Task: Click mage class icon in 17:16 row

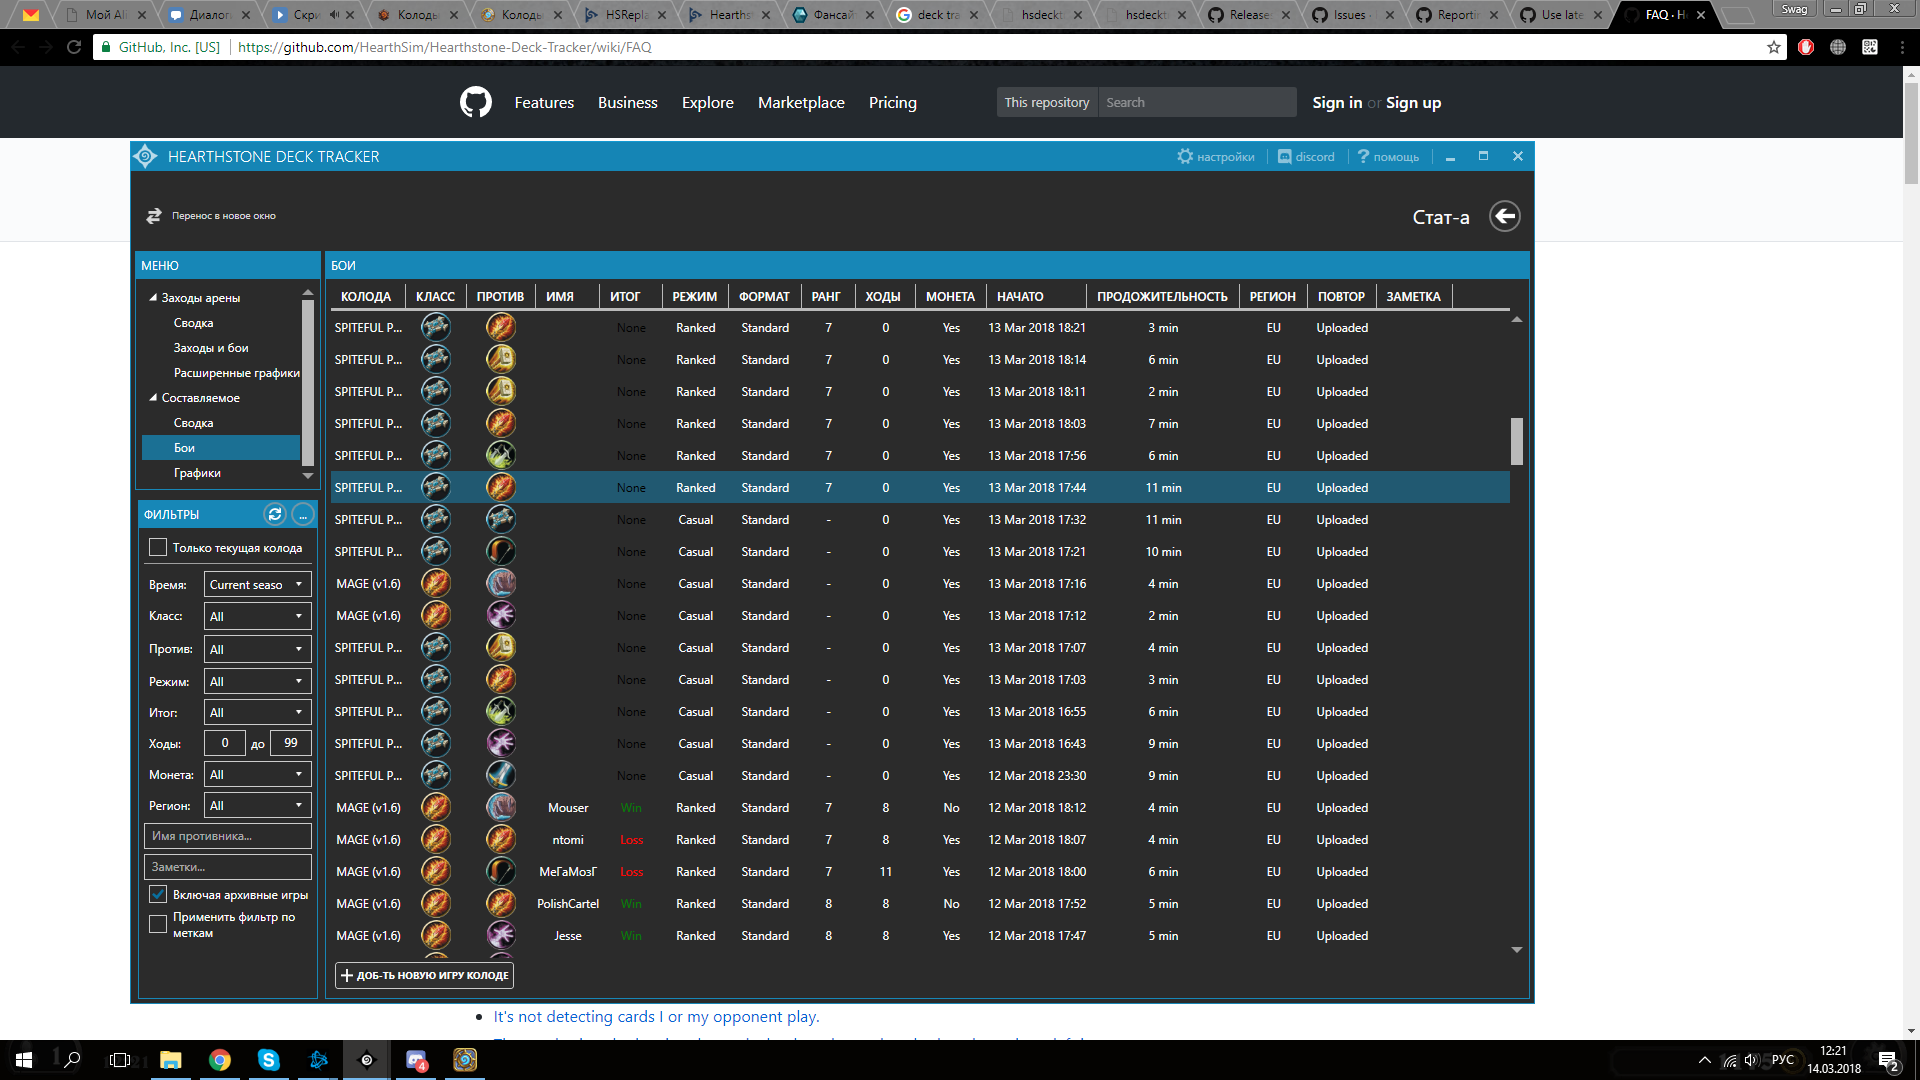Action: 435,583
